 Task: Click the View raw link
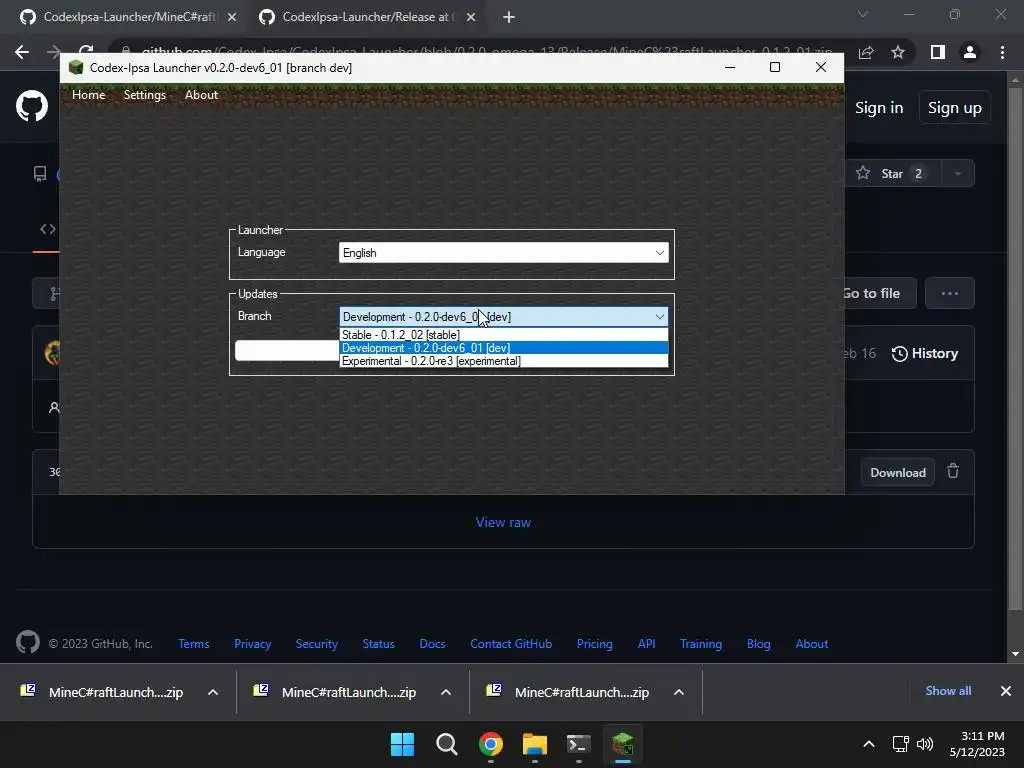click(x=503, y=522)
